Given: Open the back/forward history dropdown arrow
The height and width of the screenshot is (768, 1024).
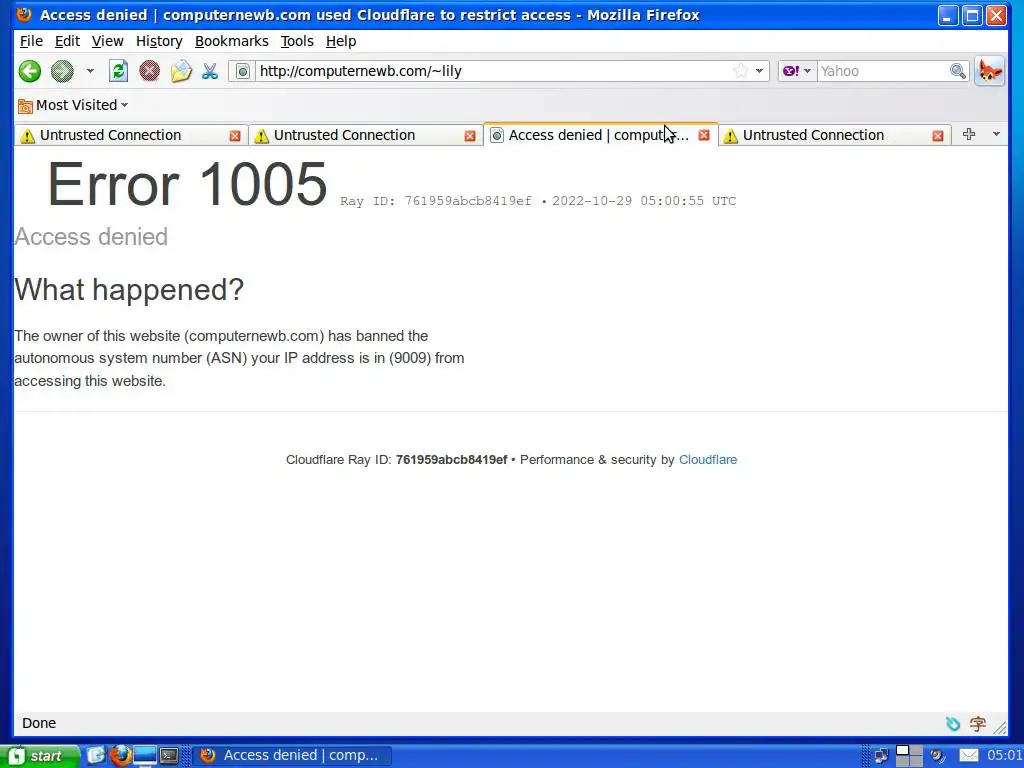Looking at the screenshot, I should pyautogui.click(x=90, y=71).
